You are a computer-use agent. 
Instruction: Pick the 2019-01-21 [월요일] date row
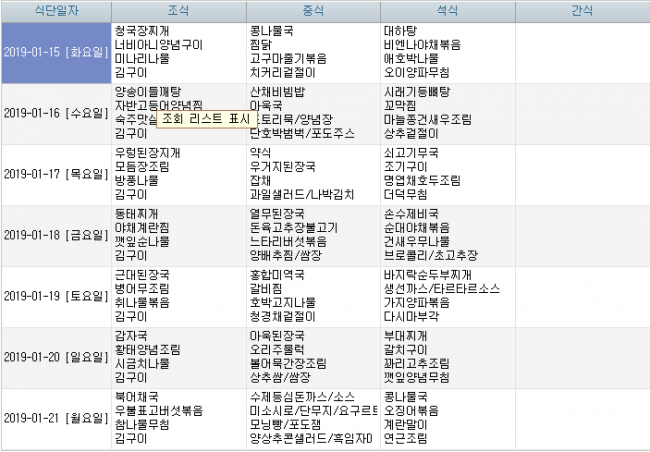coord(55,417)
